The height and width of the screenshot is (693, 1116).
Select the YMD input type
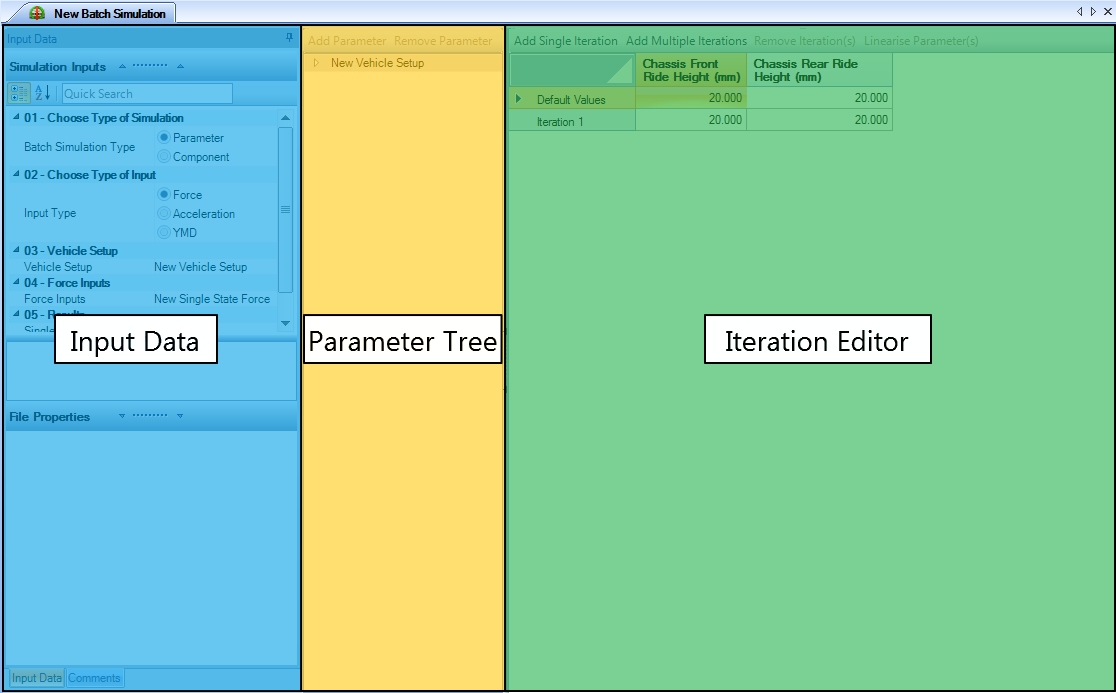coord(164,233)
